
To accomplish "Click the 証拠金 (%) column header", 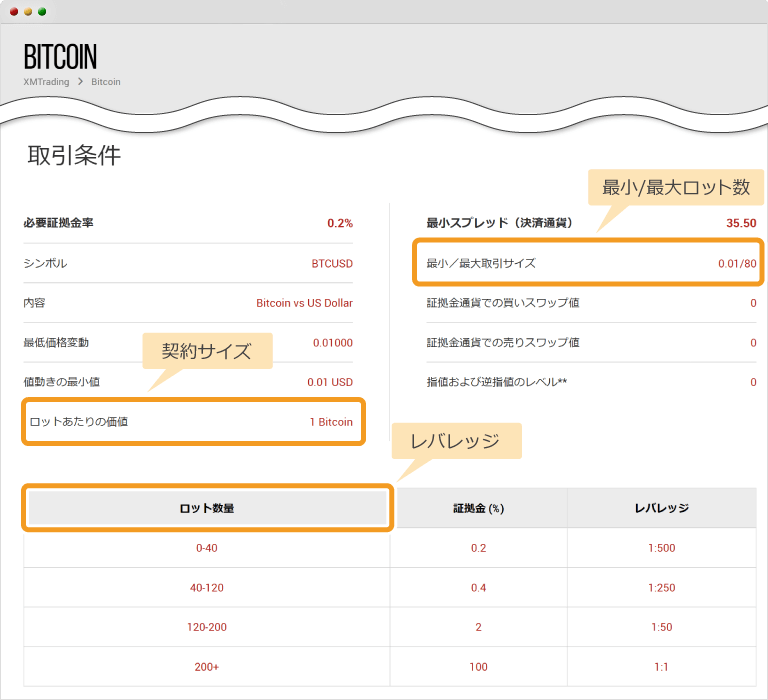I will 479,508.
